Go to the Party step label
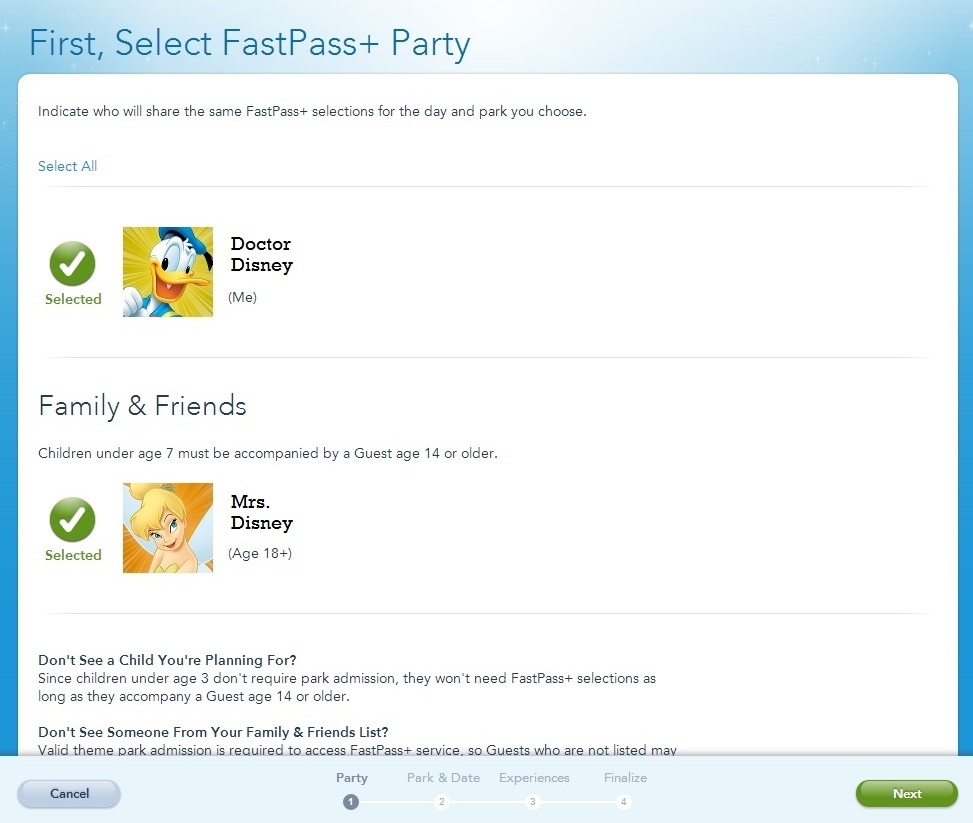The image size is (973, 823). (x=352, y=778)
